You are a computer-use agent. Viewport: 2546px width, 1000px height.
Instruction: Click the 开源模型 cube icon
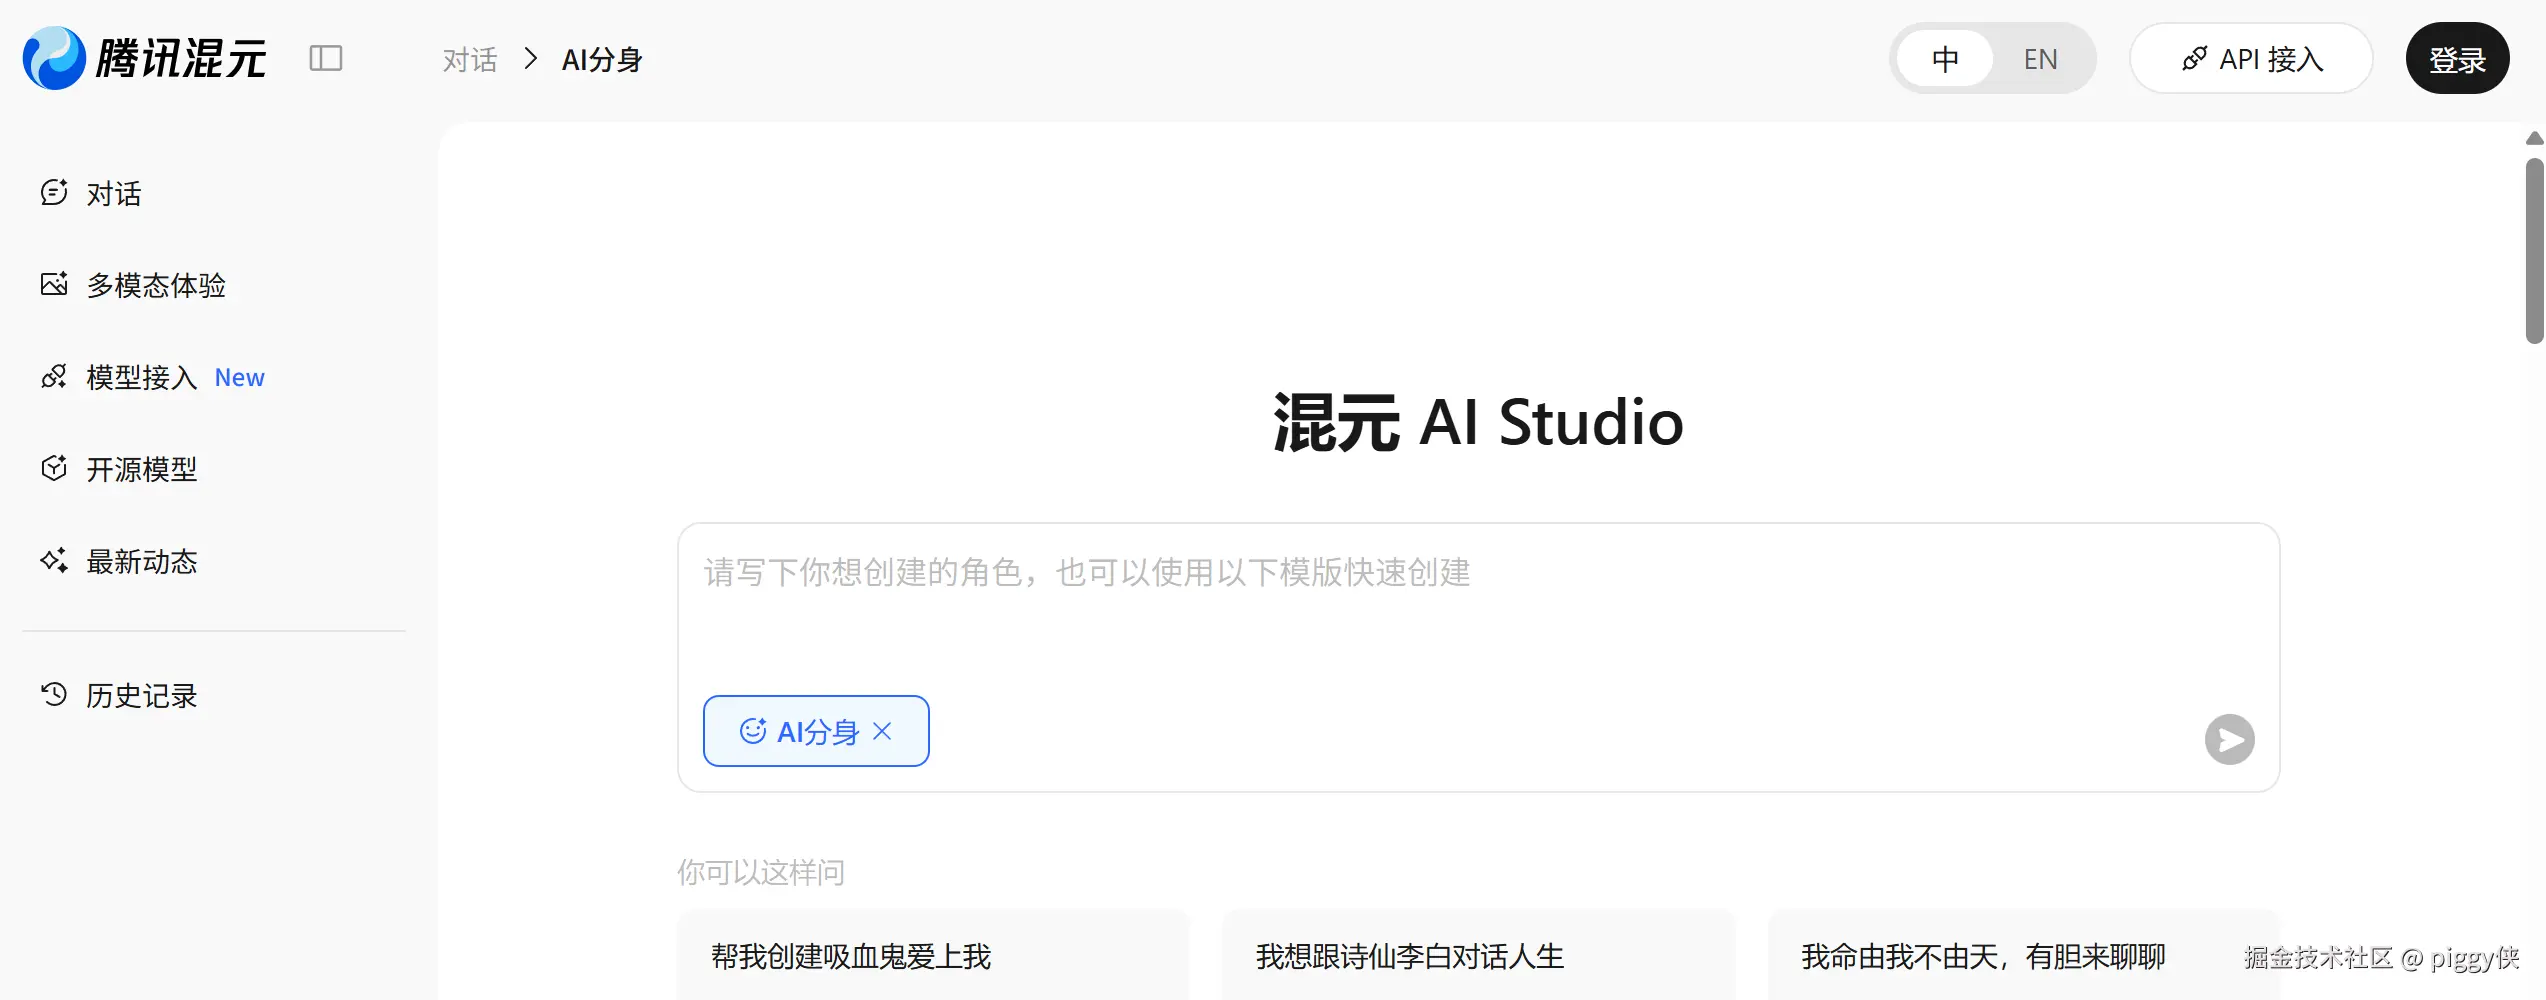click(54, 468)
